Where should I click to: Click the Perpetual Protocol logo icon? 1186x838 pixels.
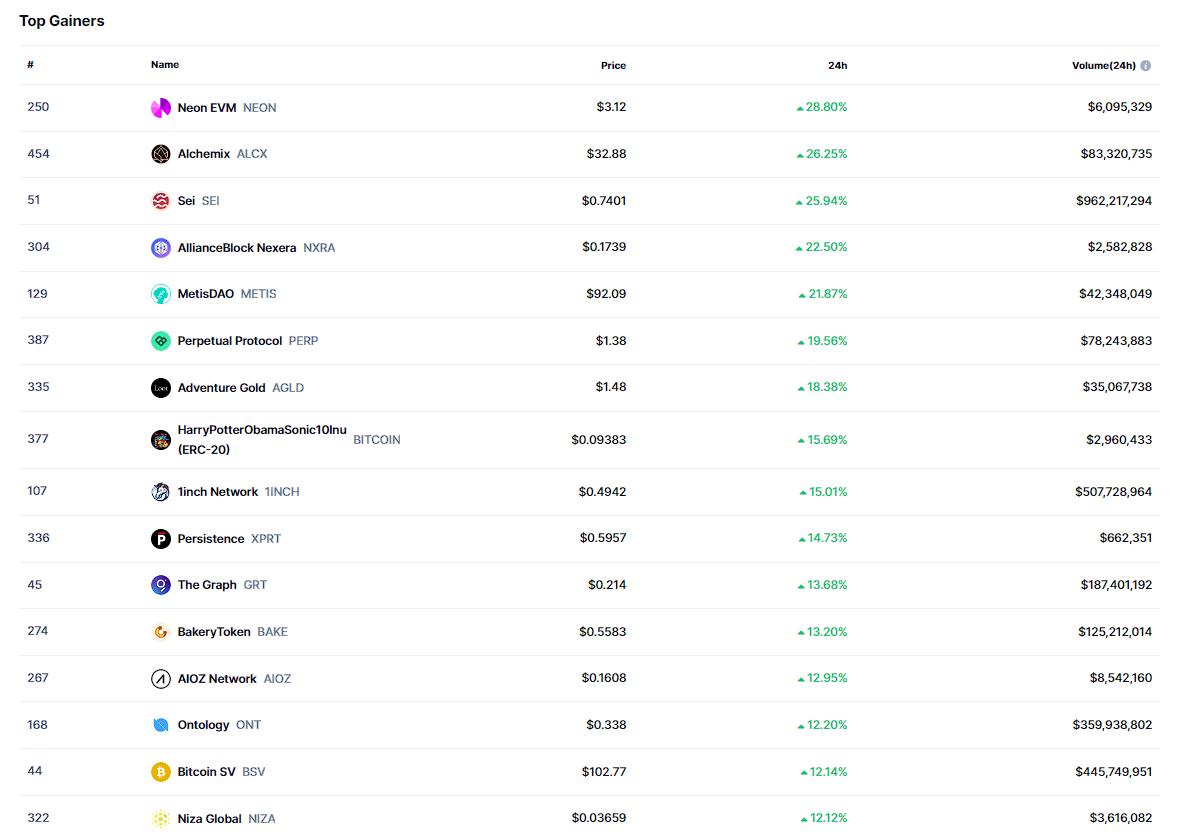161,341
